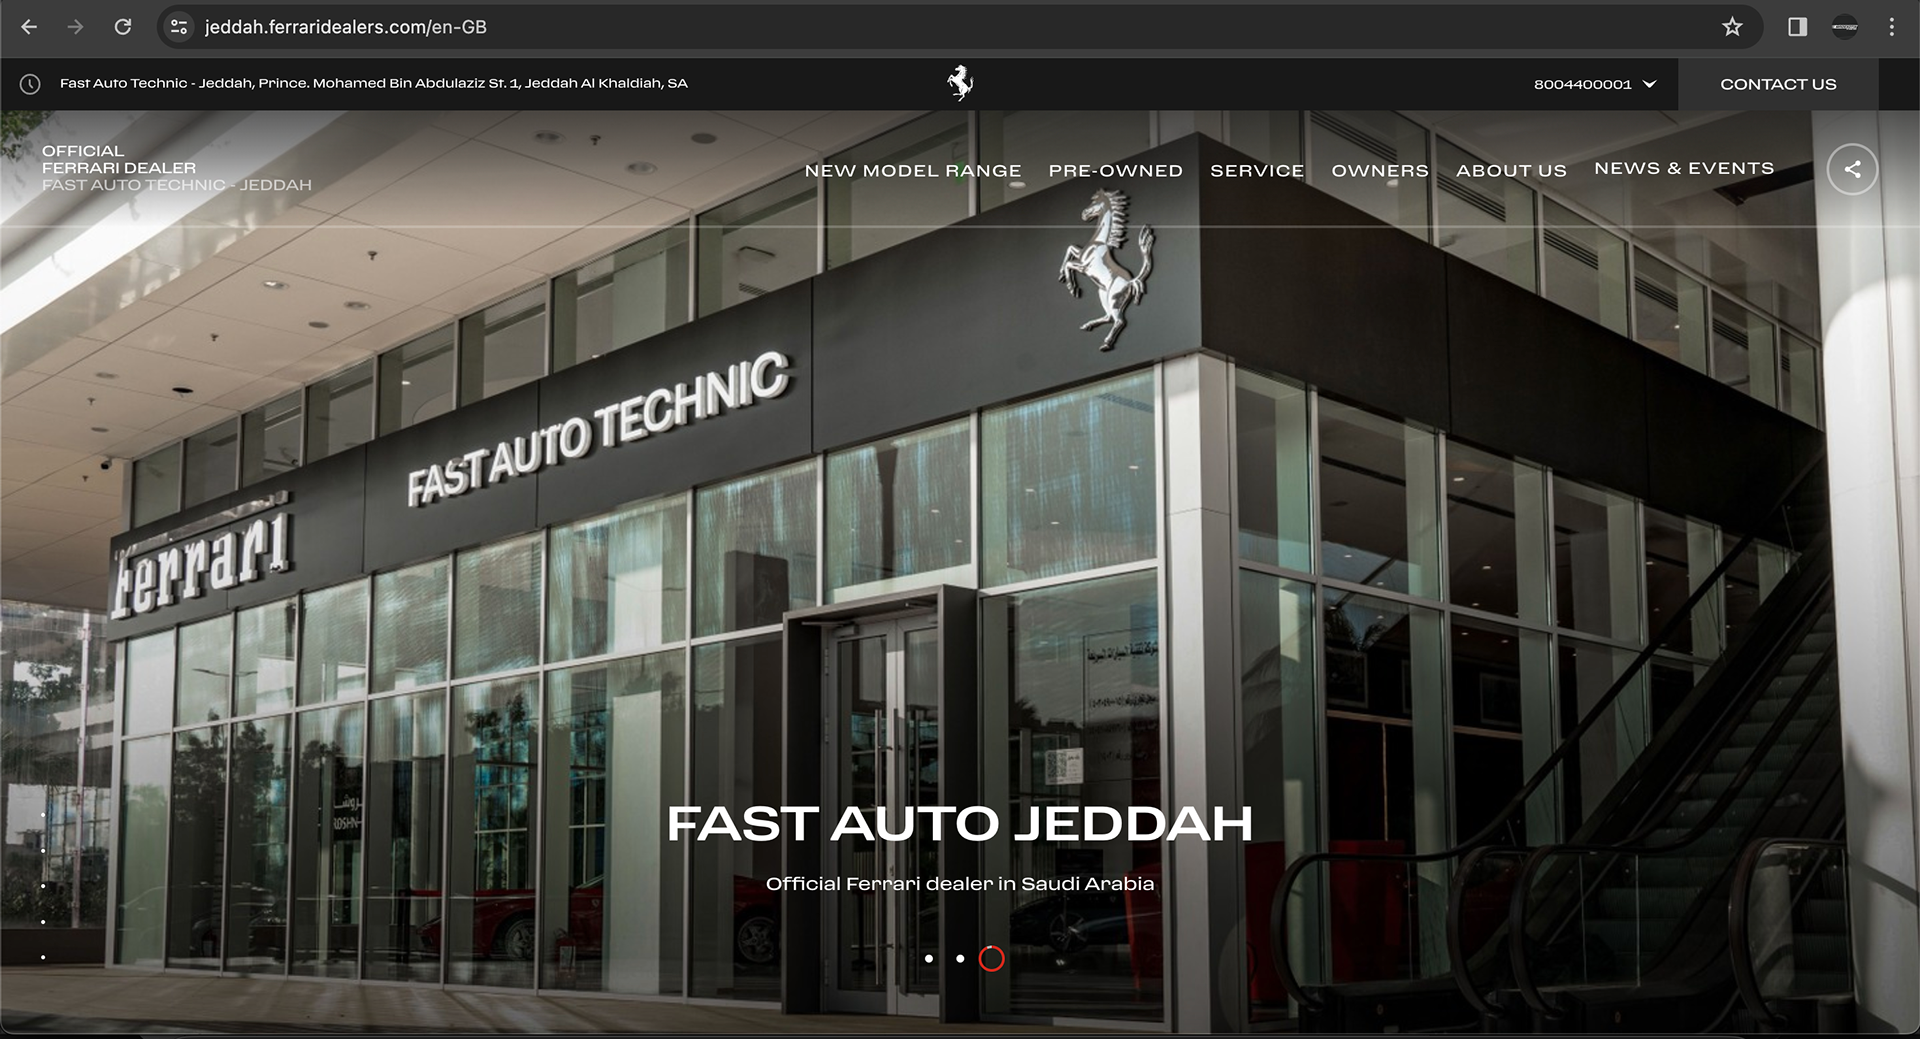
Task: Select the active red carousel indicator
Action: [991, 958]
